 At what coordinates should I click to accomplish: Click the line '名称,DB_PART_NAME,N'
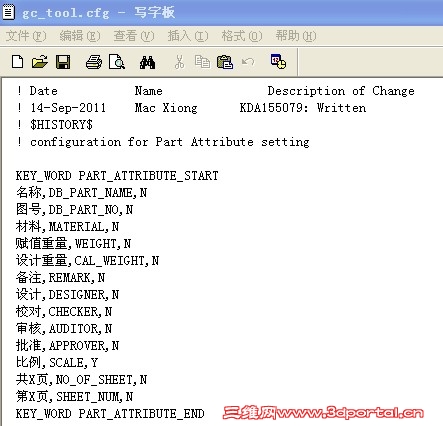point(81,193)
